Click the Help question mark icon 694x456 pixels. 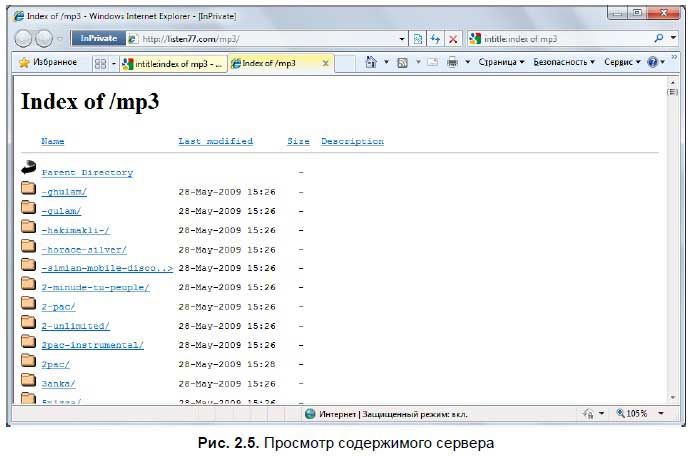click(652, 62)
